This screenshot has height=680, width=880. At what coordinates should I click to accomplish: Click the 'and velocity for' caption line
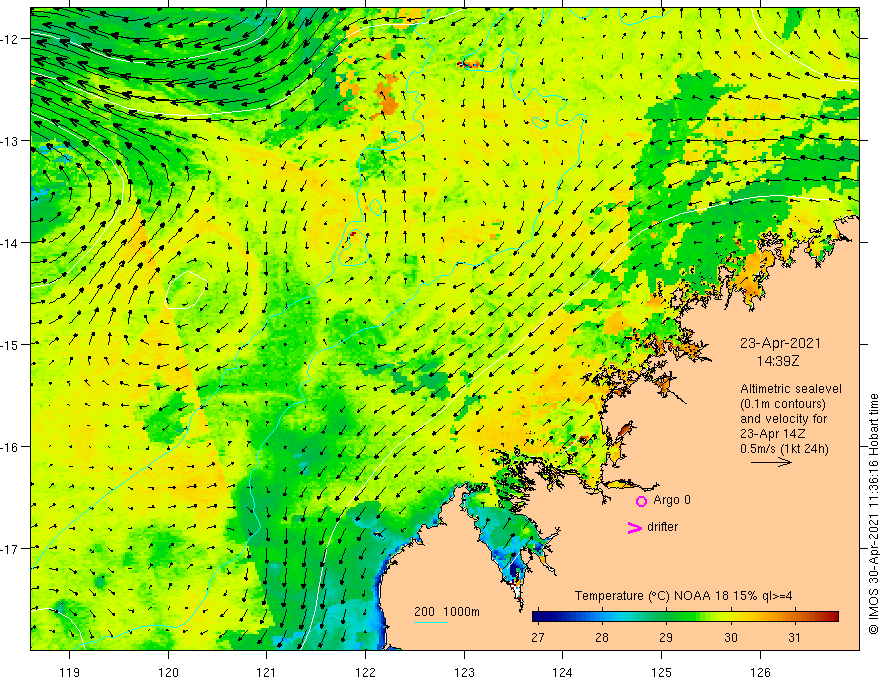[783, 419]
